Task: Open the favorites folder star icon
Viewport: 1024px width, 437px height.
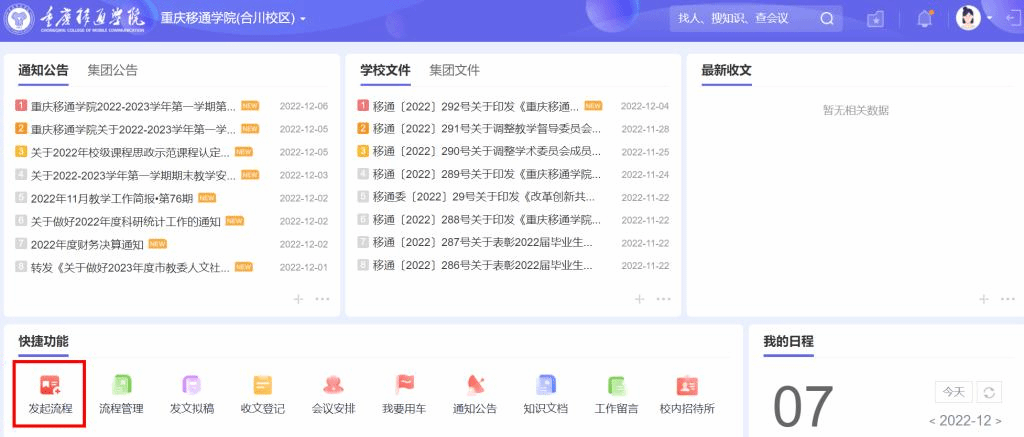Action: coord(876,19)
